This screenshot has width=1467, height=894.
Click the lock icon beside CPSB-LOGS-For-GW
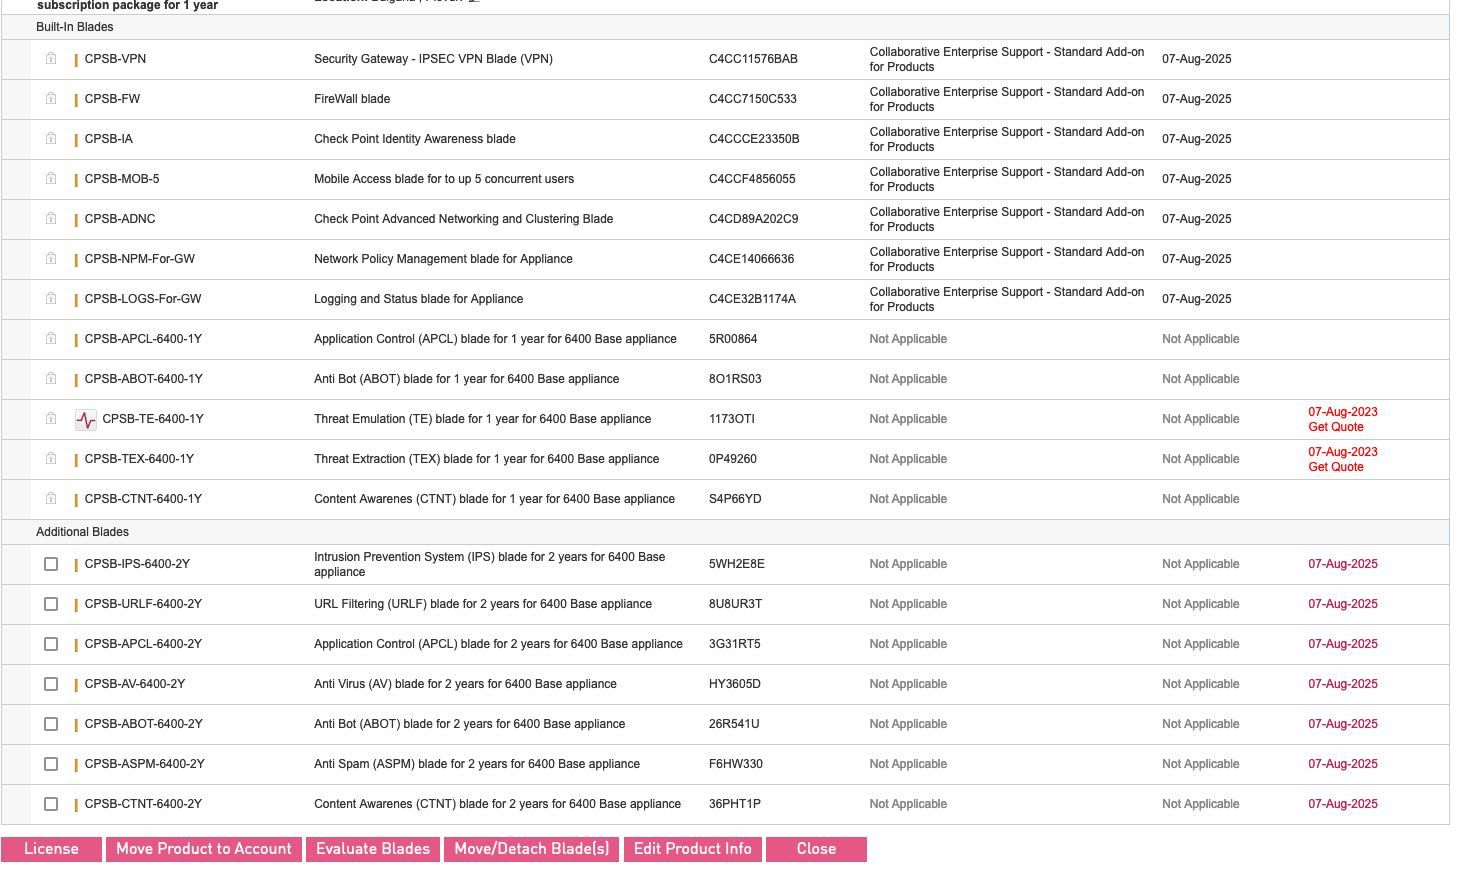pos(51,299)
